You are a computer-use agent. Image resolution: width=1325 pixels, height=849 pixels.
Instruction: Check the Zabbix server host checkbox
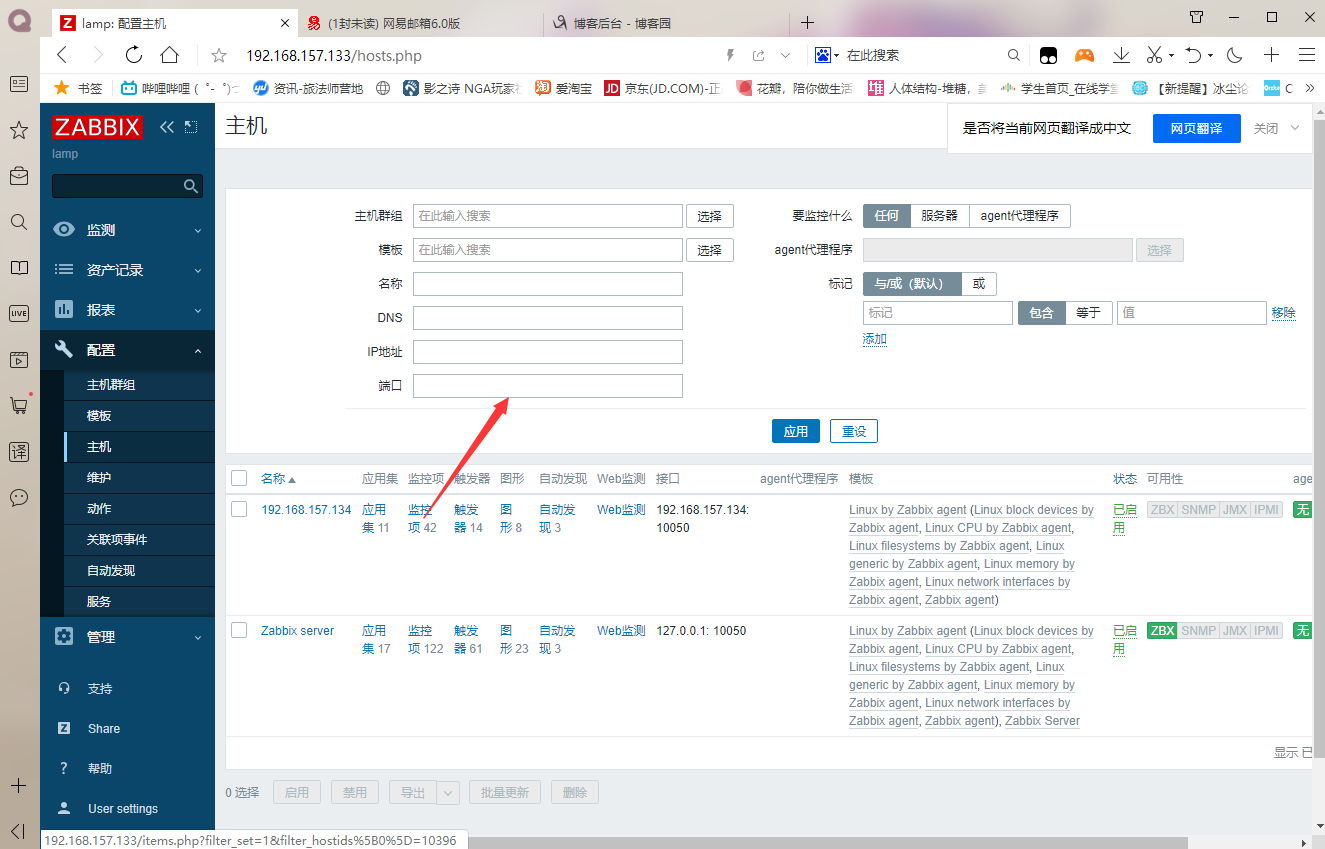click(239, 630)
